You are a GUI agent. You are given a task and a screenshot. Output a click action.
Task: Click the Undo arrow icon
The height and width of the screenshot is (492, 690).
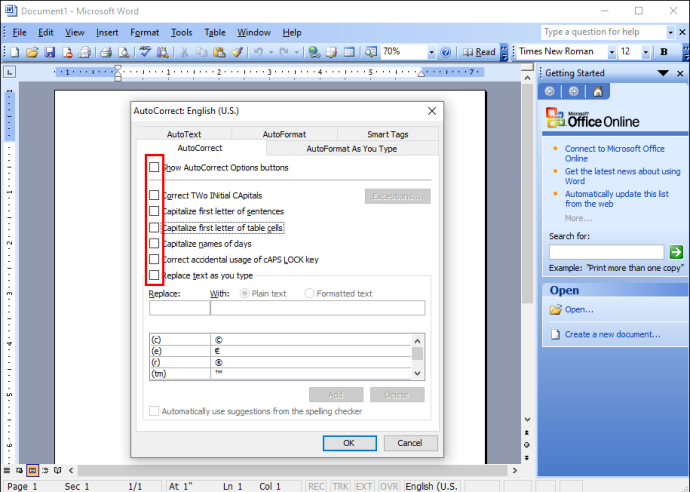pyautogui.click(x=258, y=52)
